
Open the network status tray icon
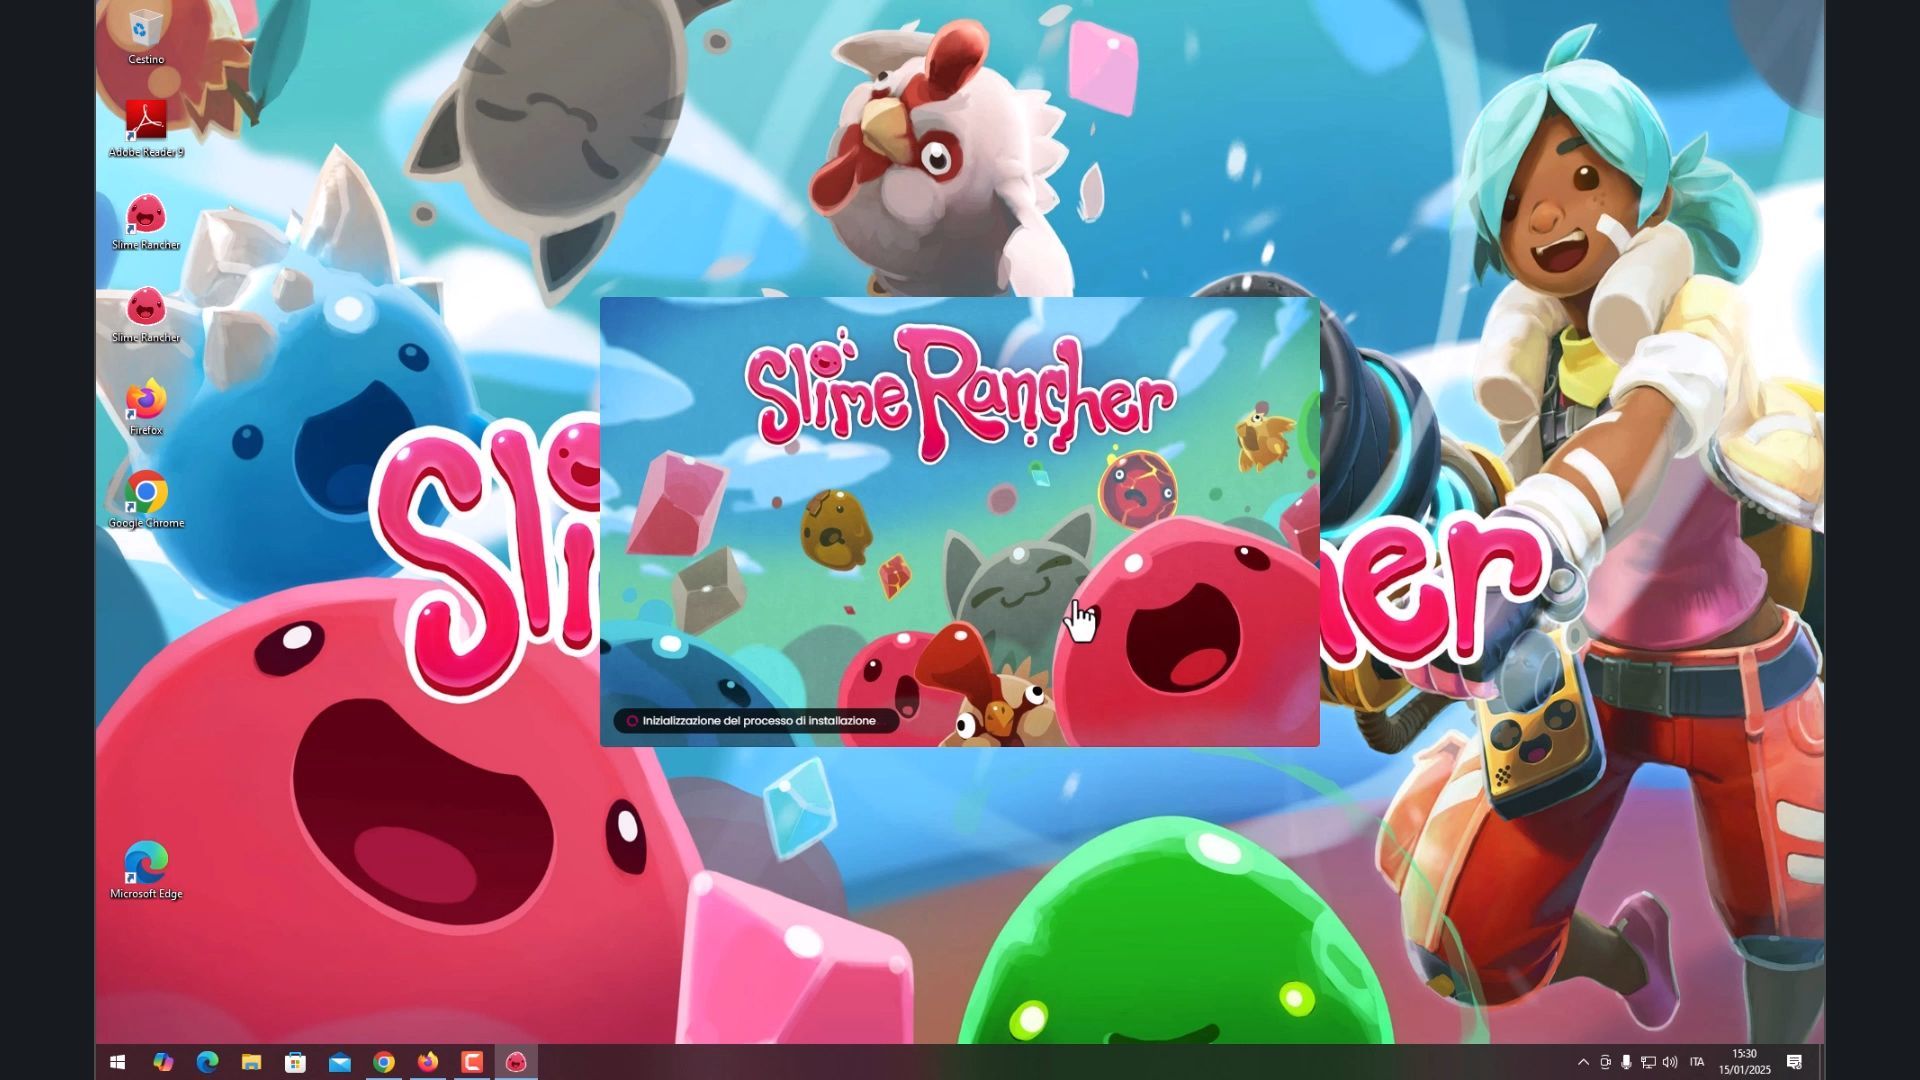1648,1062
